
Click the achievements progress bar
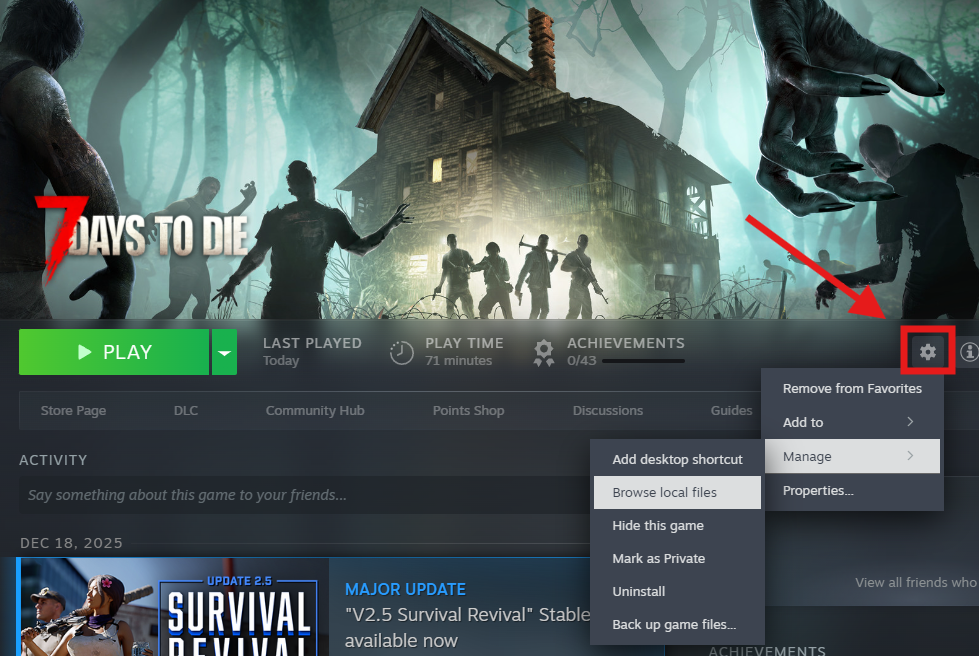(643, 361)
